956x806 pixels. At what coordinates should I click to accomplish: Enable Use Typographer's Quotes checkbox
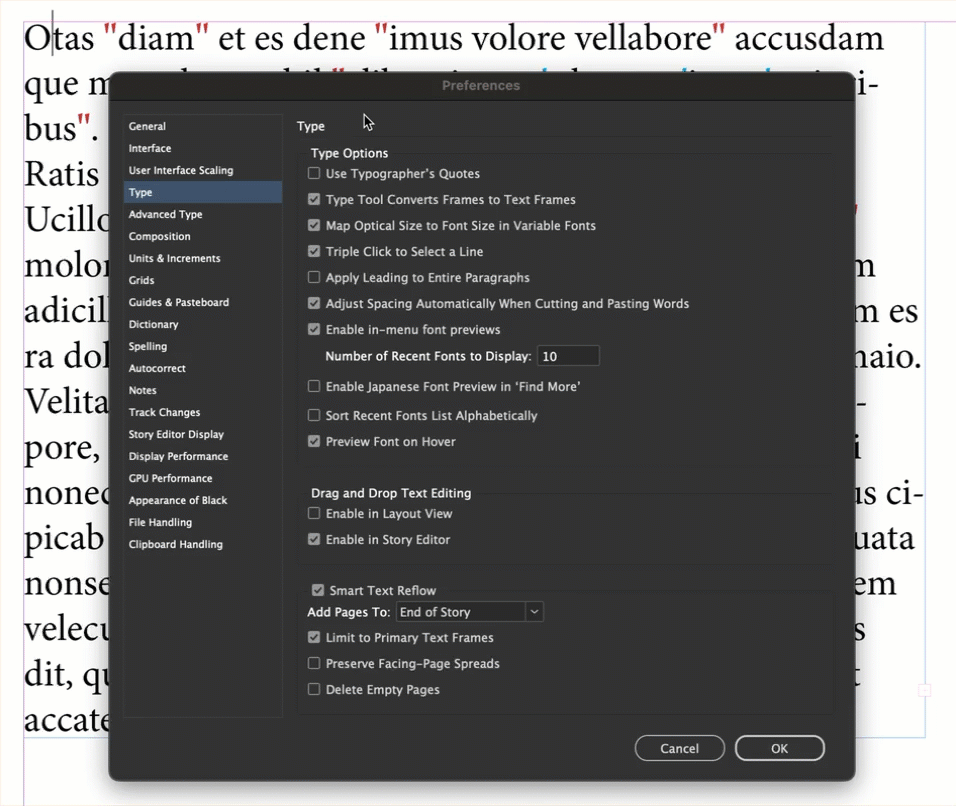[314, 174]
